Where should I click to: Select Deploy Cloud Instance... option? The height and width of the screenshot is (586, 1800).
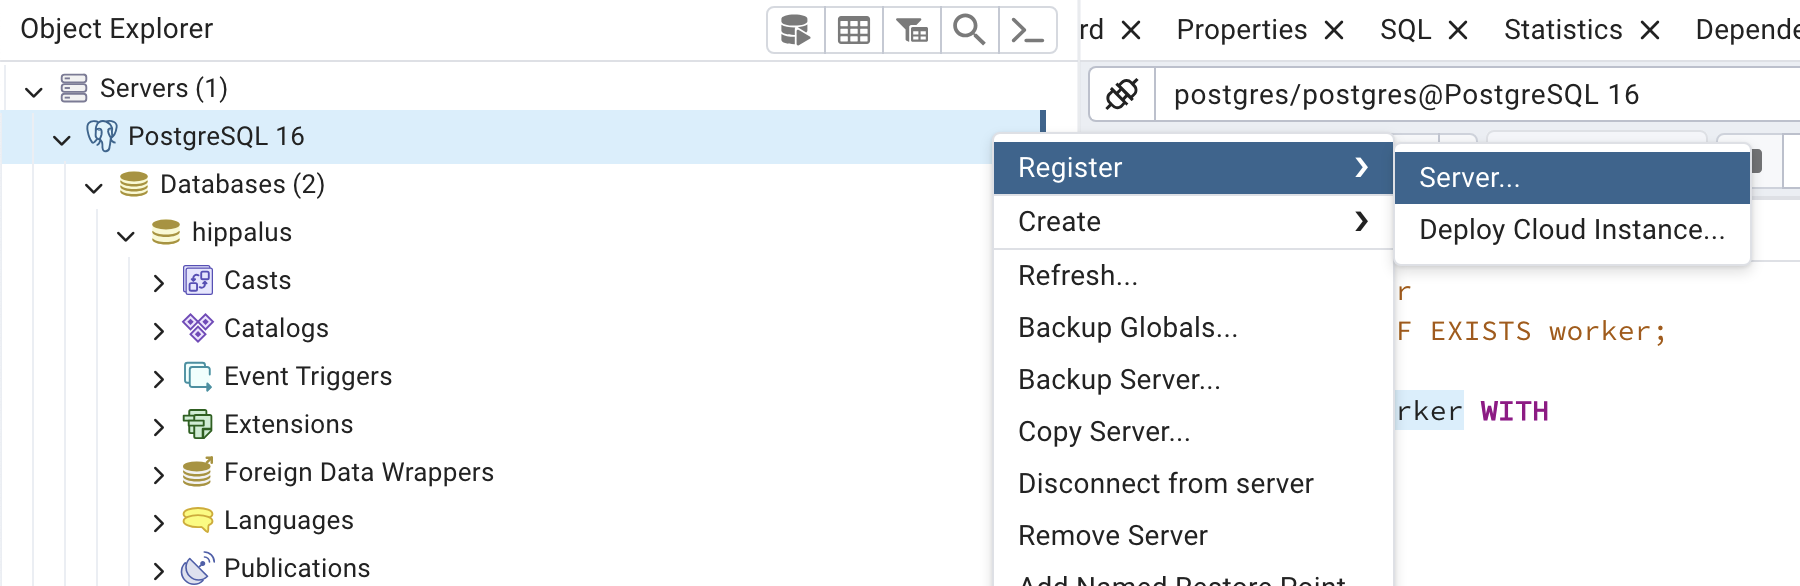click(x=1572, y=230)
